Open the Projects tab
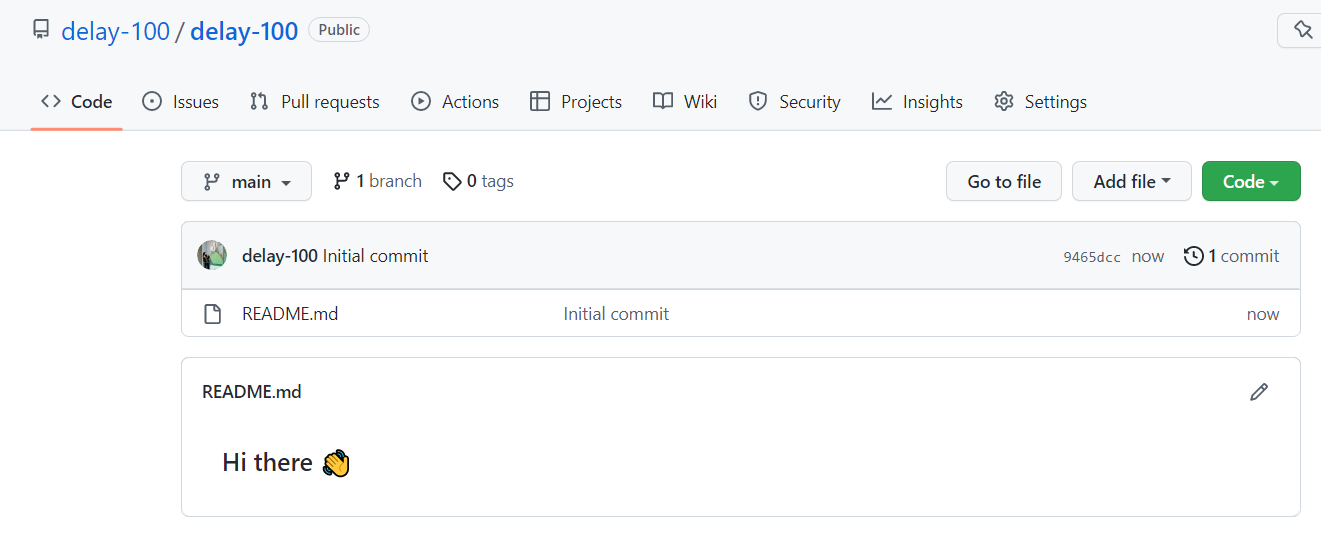1321x547 pixels. coord(576,101)
